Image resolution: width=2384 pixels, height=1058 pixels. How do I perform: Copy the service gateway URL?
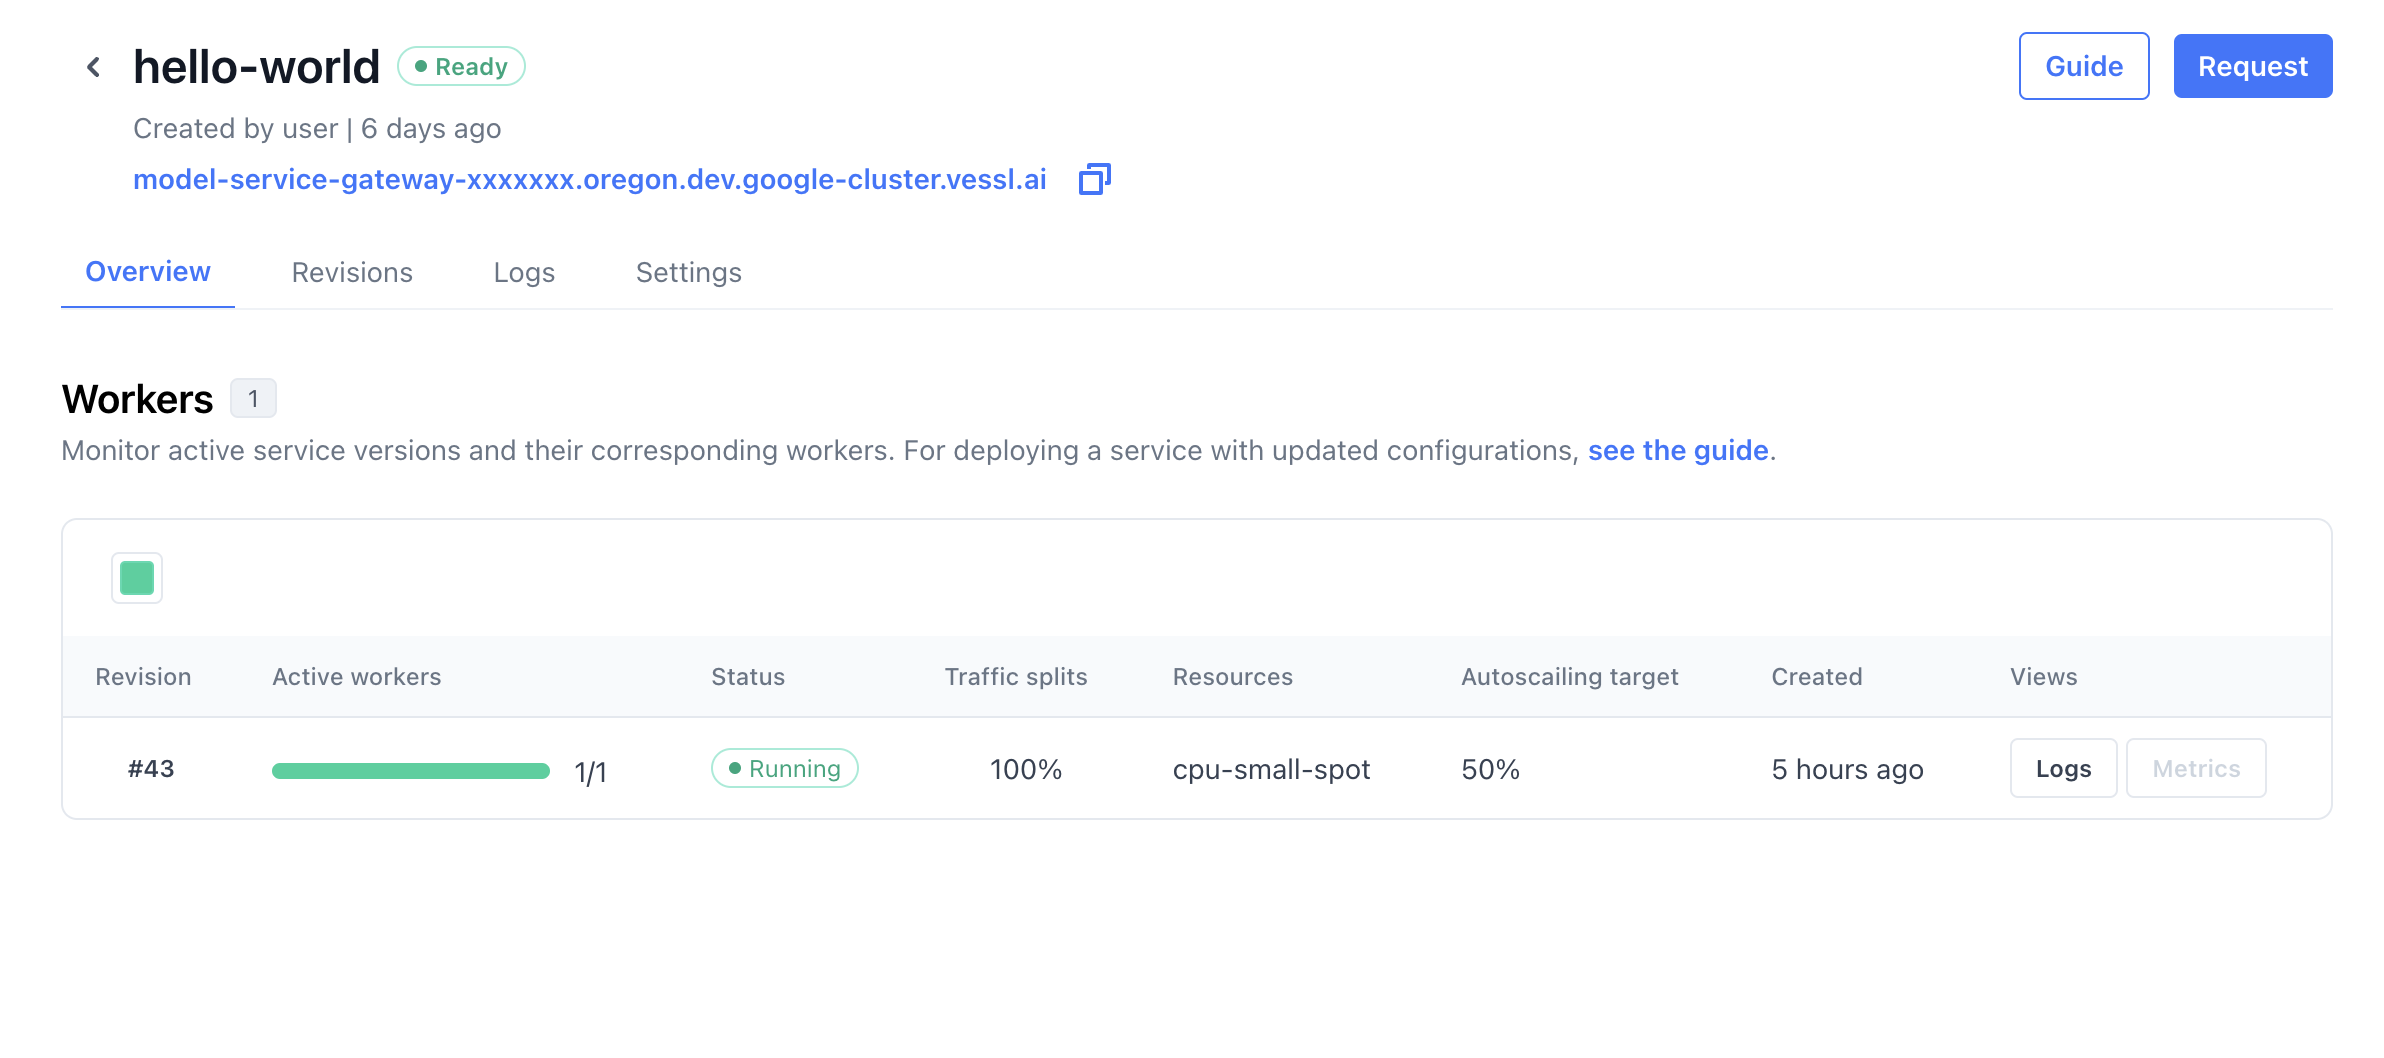coord(1094,179)
